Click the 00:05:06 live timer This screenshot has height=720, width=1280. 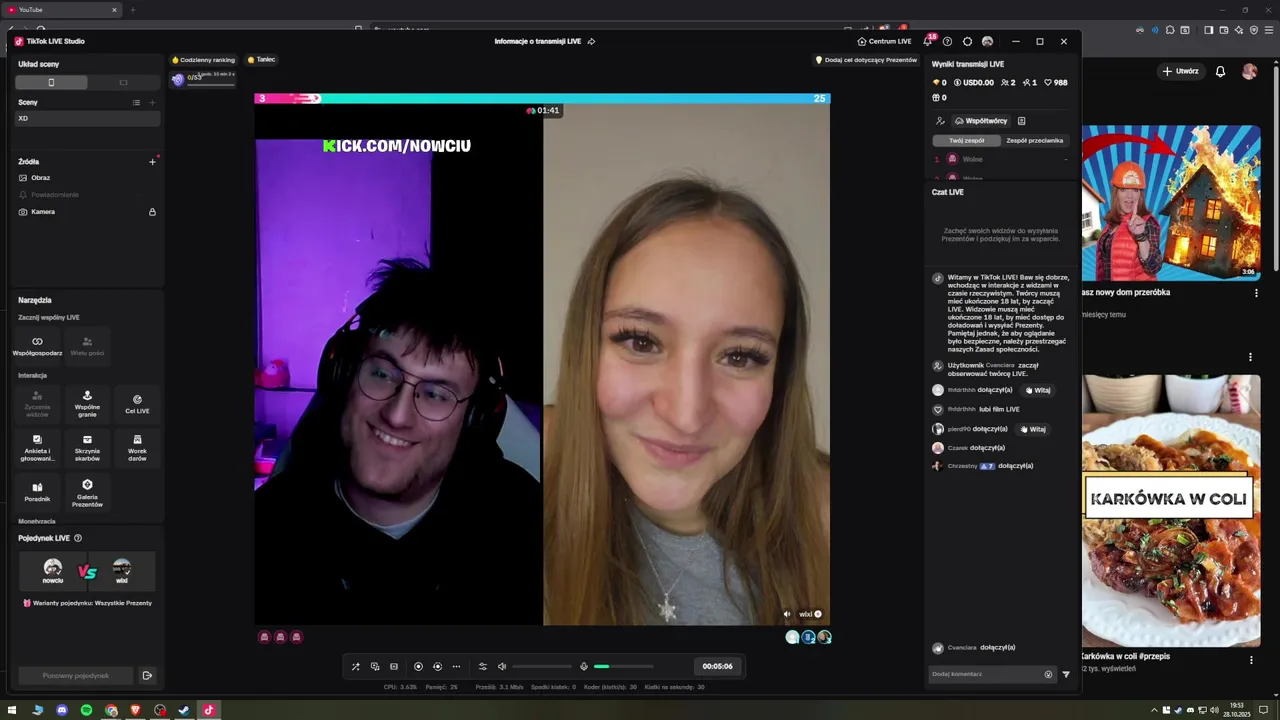717,666
